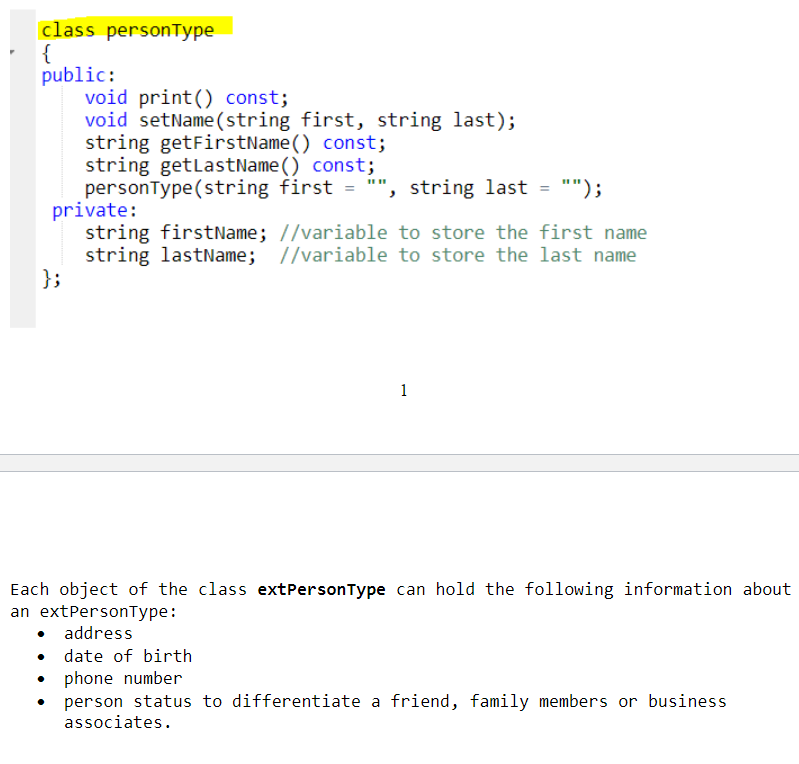Click the 'public:' access specifier
The width and height of the screenshot is (799, 764).
click(x=78, y=75)
